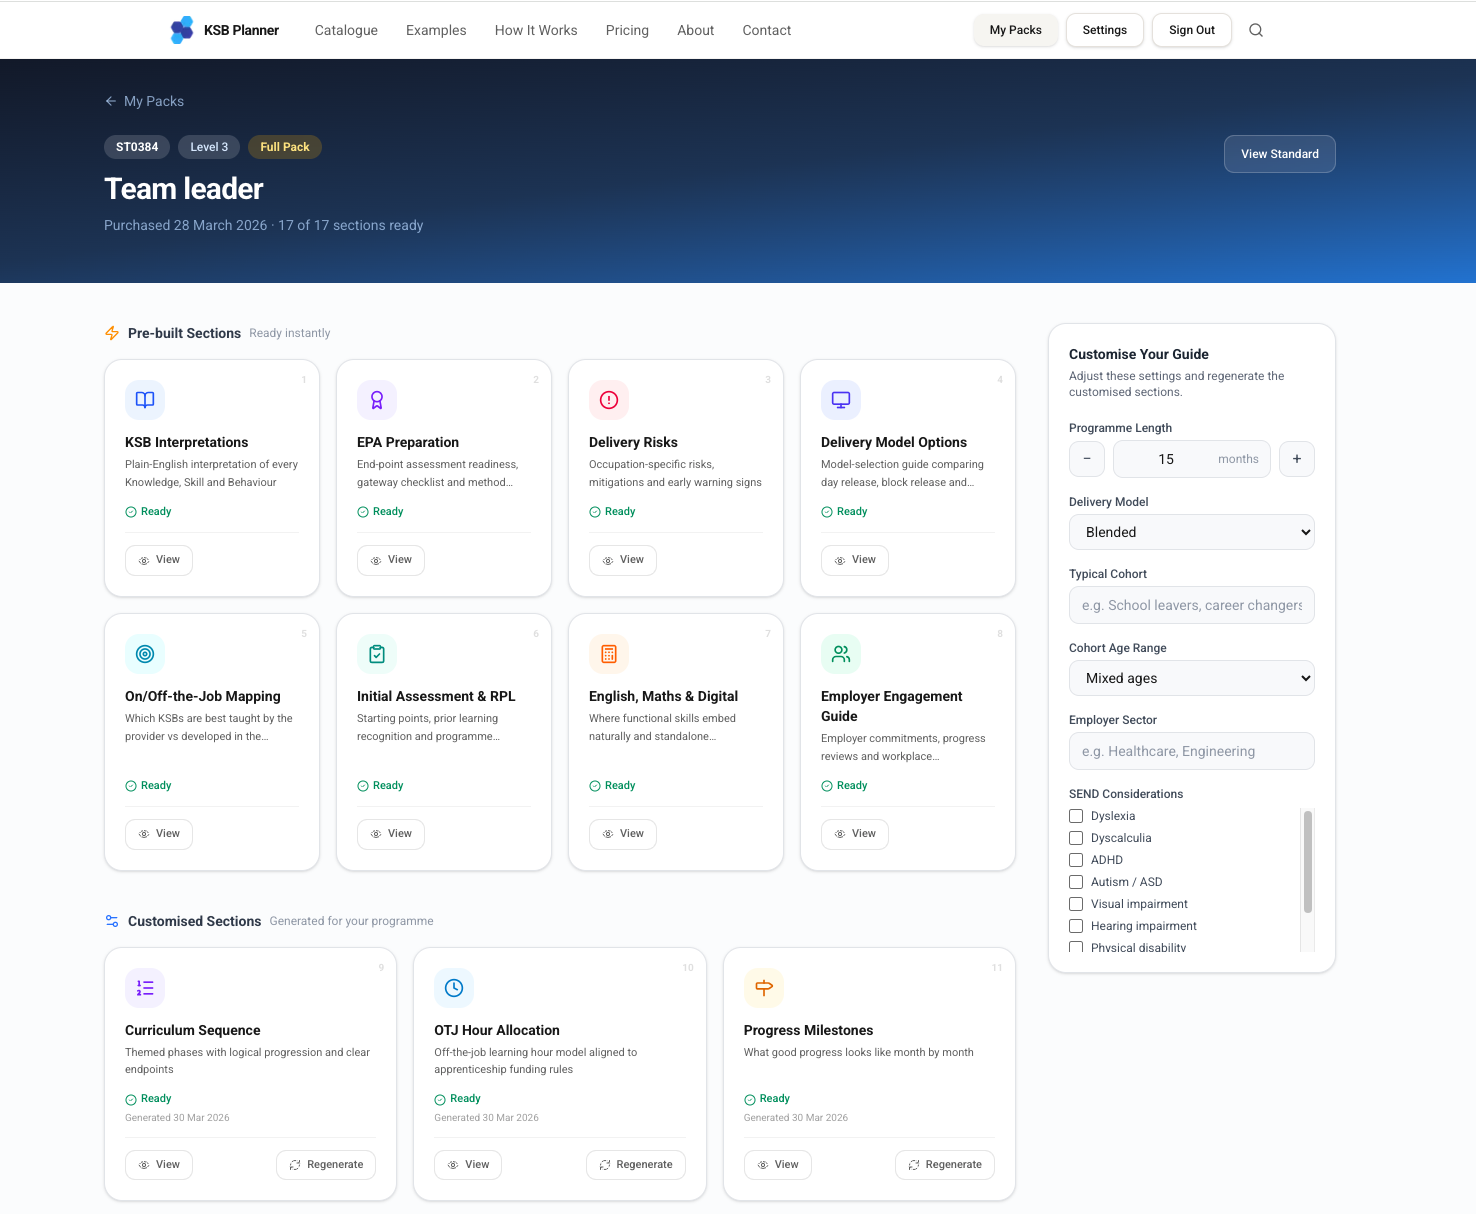
Task: Enable the Dyslexia consideration
Action: pos(1075,816)
